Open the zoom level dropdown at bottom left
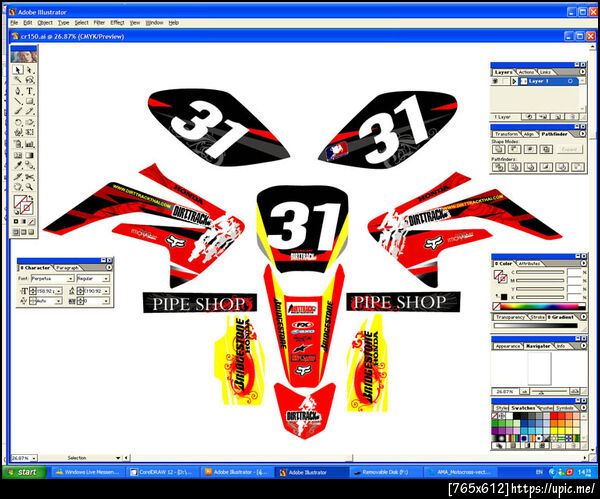This screenshot has width=600, height=499. tap(34, 458)
